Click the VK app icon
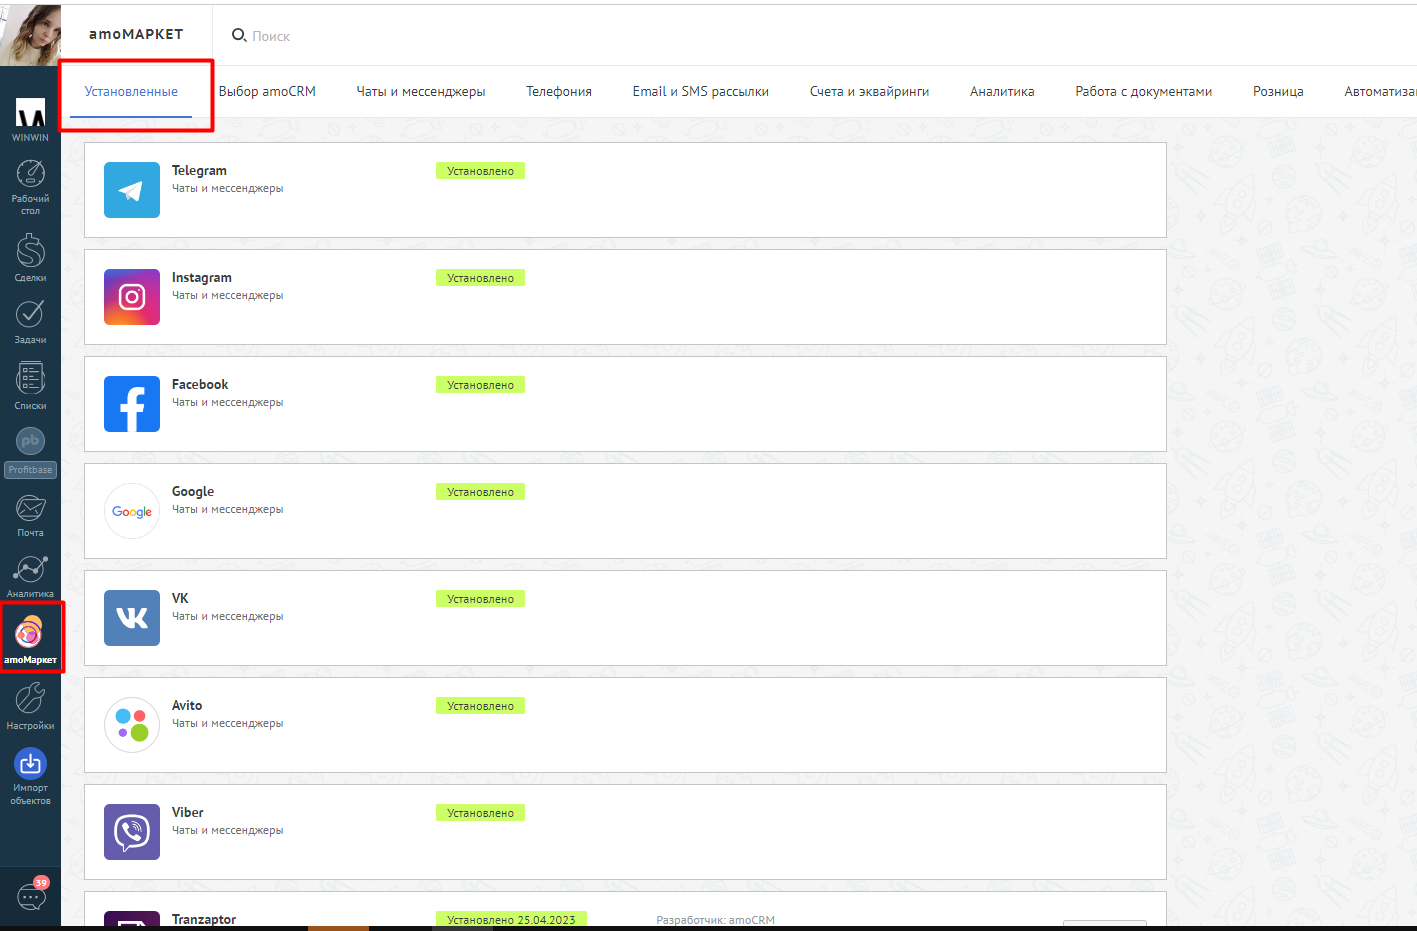Image resolution: width=1417 pixels, height=931 pixels. click(132, 618)
